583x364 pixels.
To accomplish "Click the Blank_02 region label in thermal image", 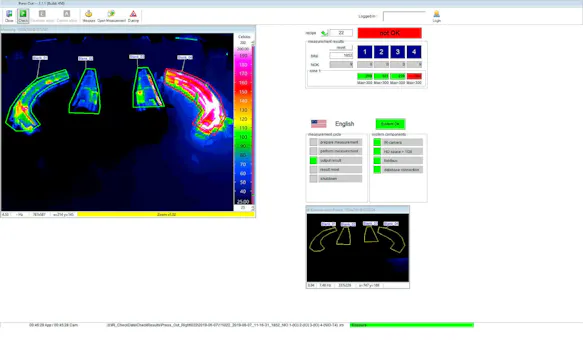I will pos(86,58).
